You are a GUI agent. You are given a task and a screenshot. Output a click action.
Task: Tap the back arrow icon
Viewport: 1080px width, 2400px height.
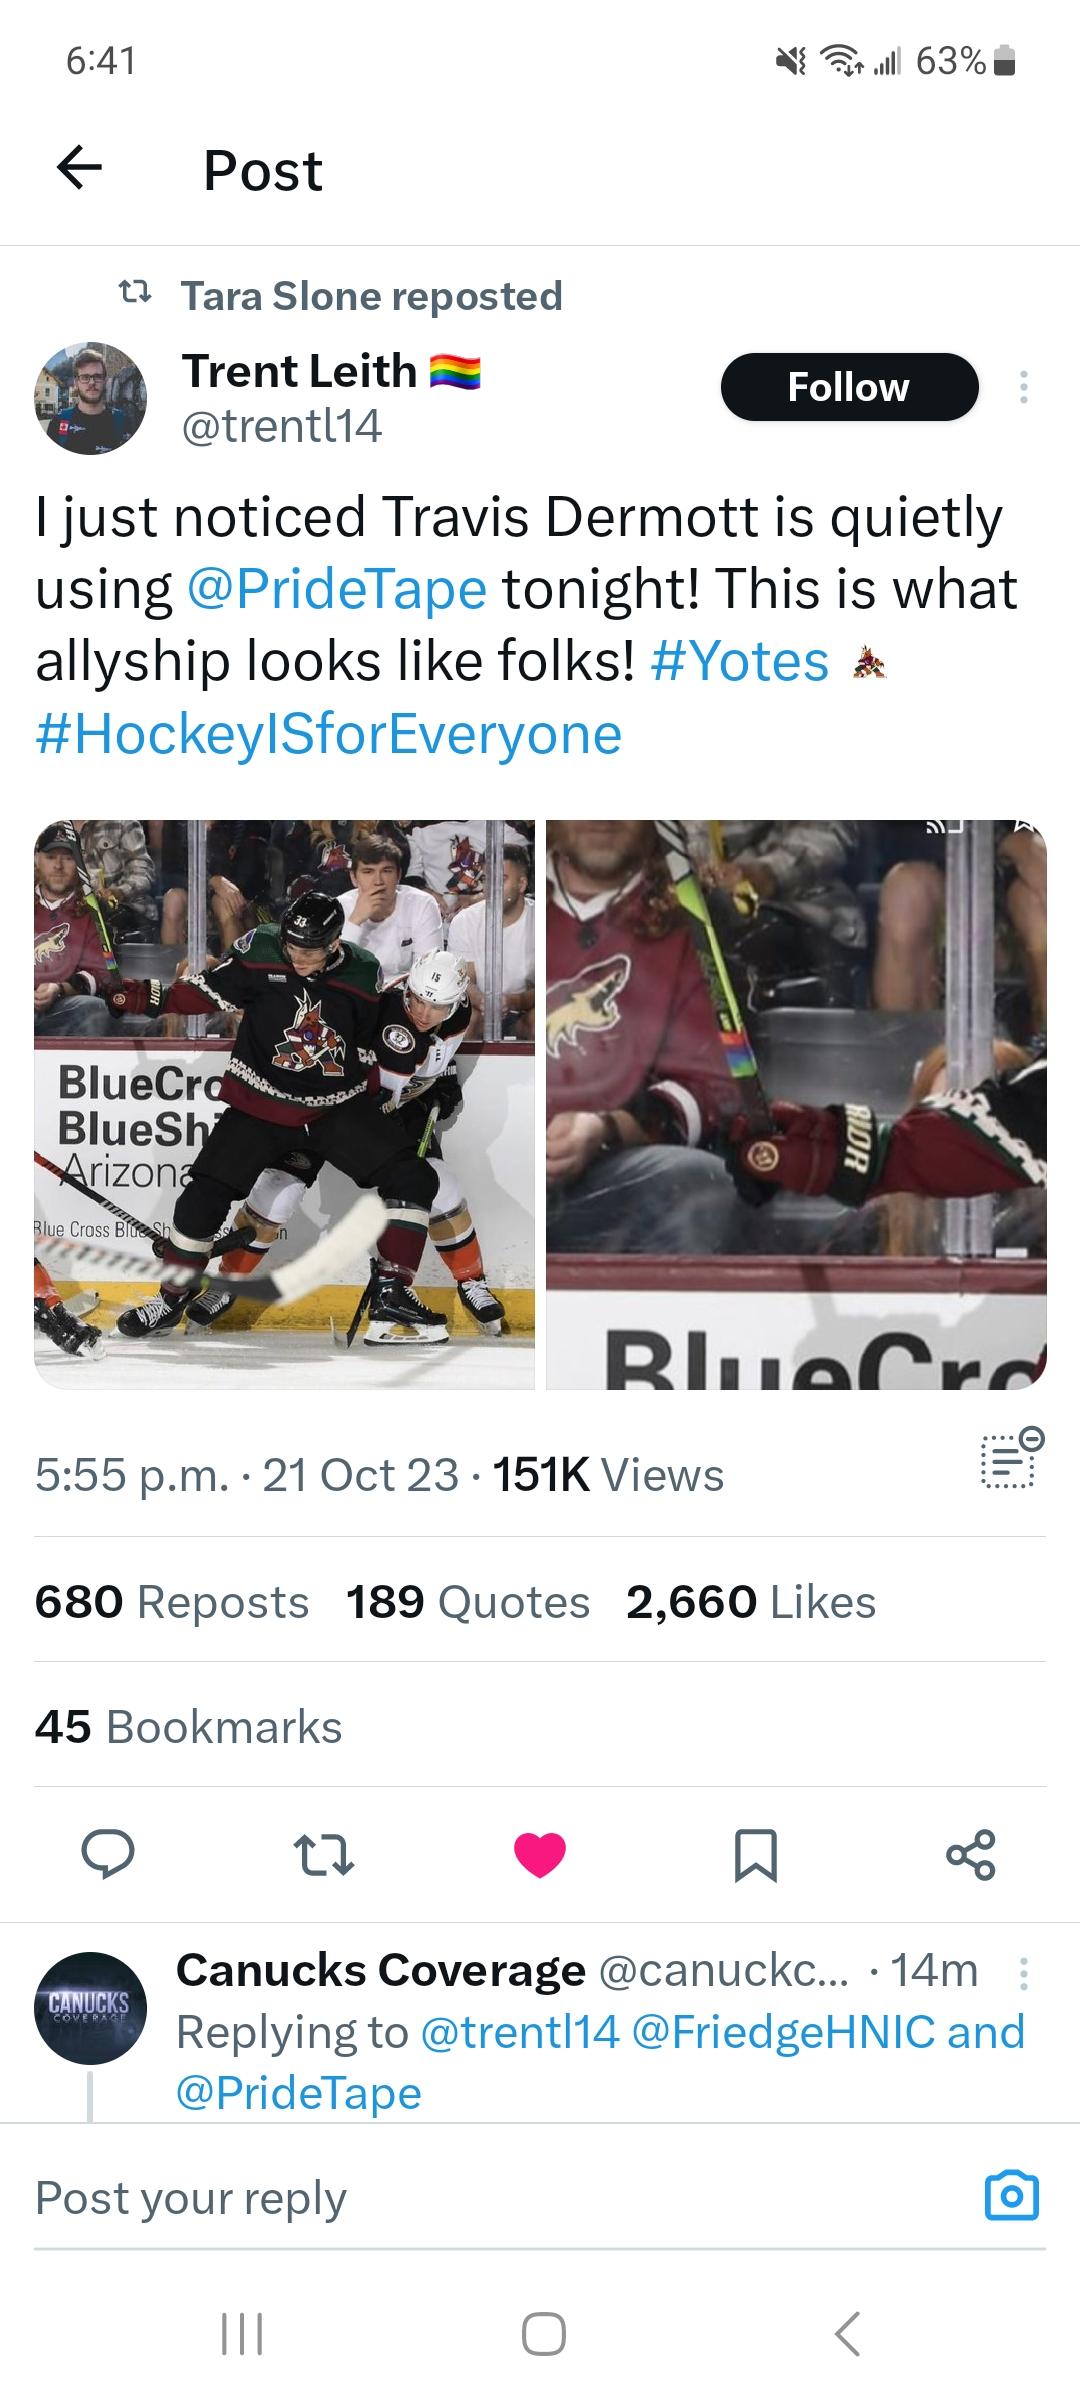[80, 168]
